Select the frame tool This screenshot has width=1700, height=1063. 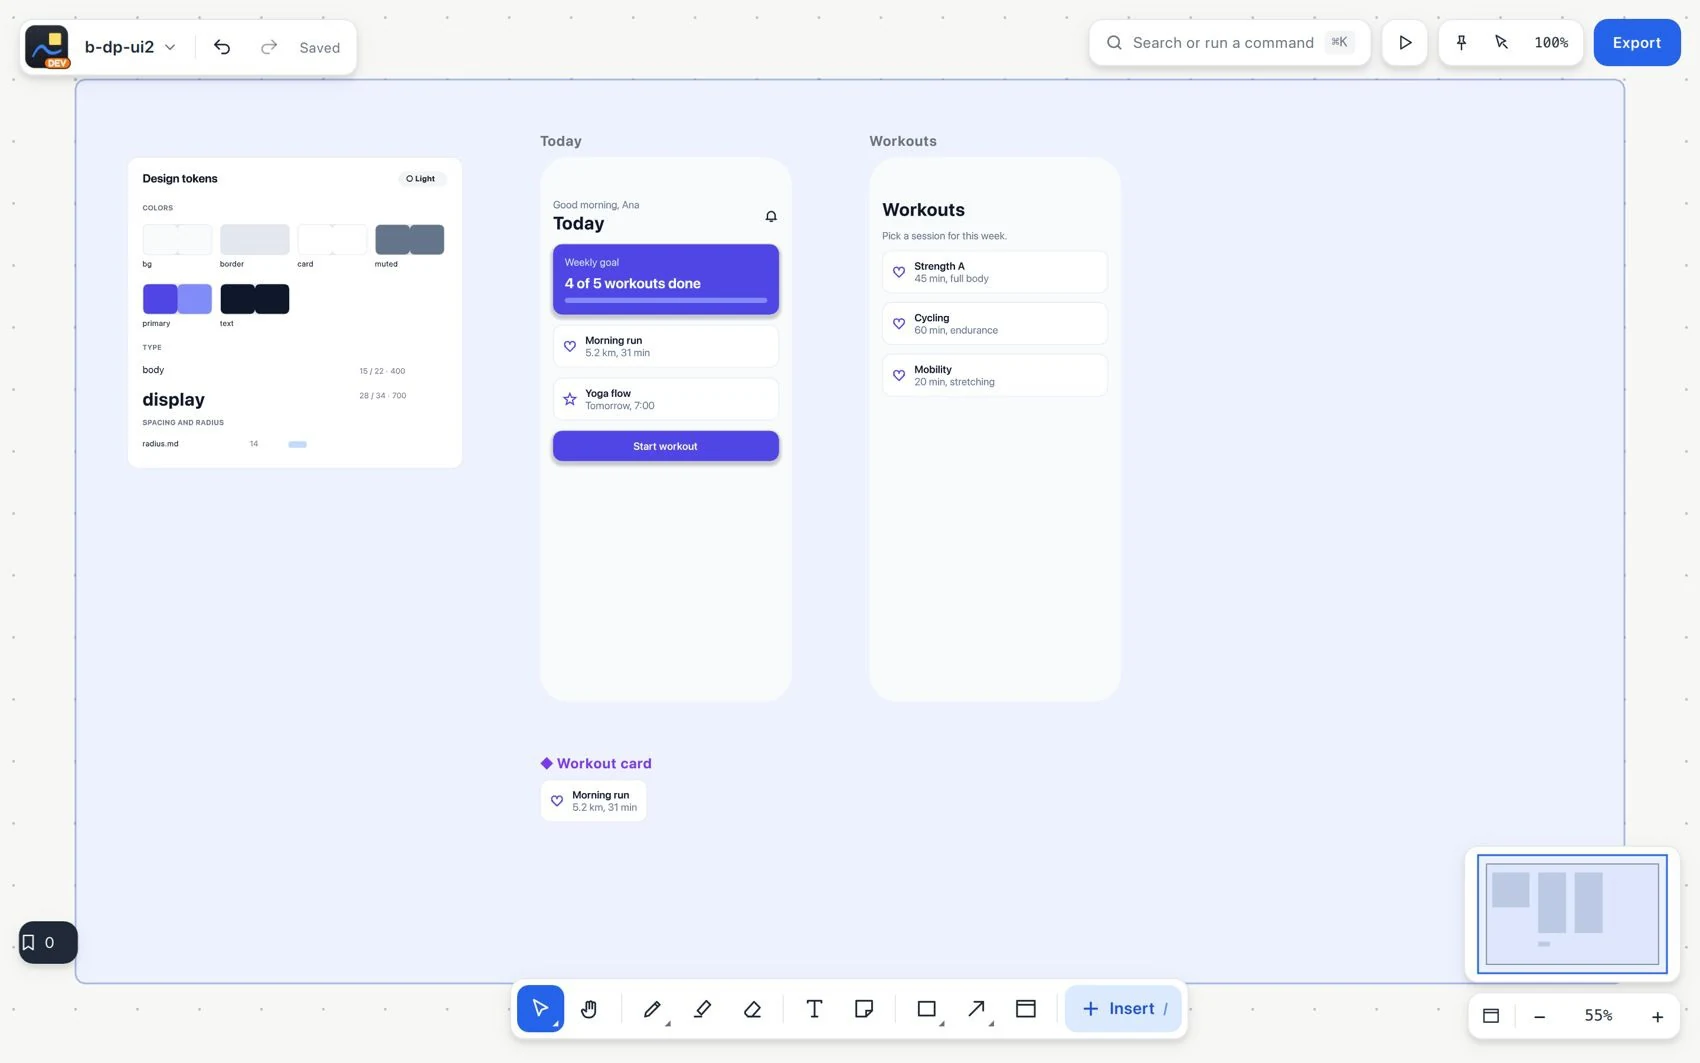1026,1008
